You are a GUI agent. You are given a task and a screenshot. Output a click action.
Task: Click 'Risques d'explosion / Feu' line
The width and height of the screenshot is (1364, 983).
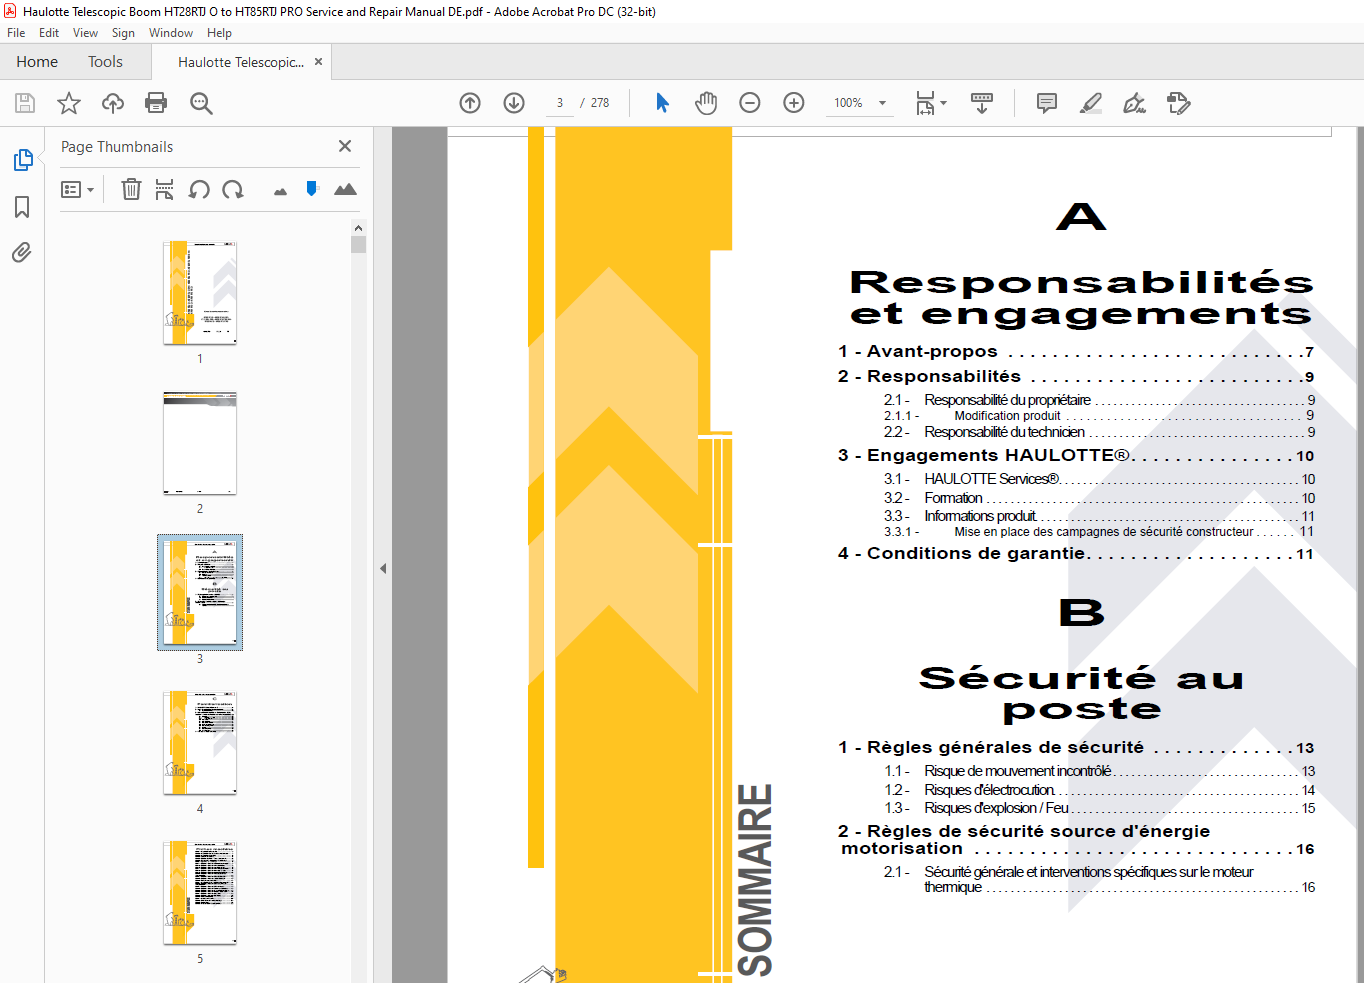[x=1099, y=808]
